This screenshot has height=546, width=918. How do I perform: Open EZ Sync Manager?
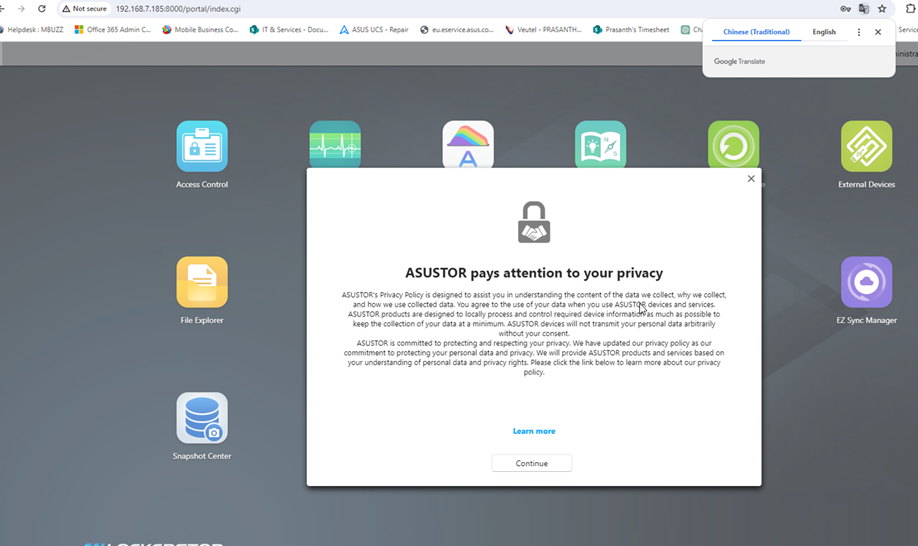(866, 282)
